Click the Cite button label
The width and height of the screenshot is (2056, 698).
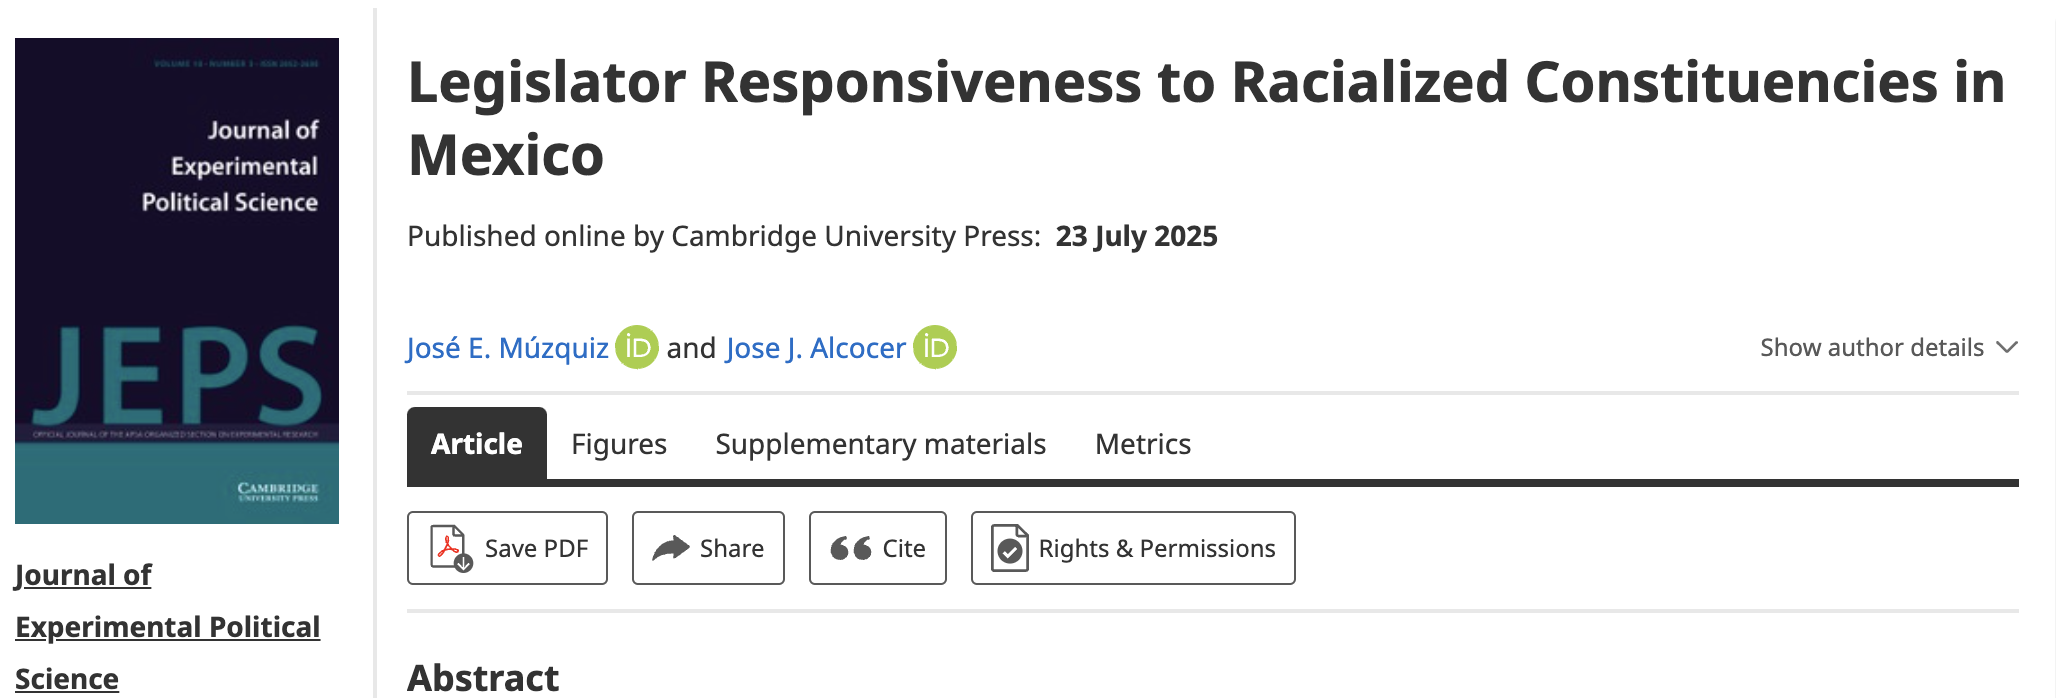click(903, 548)
